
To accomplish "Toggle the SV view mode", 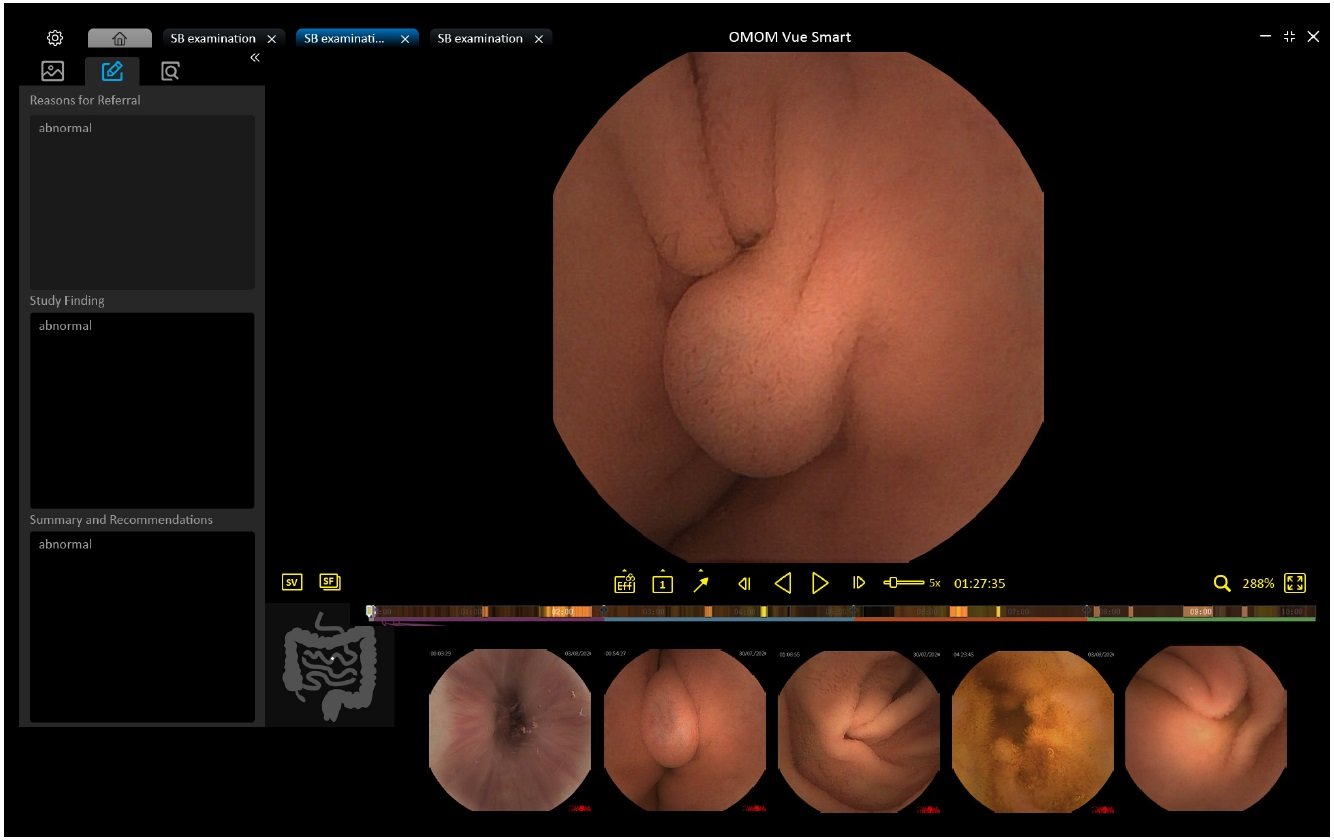I will [x=292, y=582].
